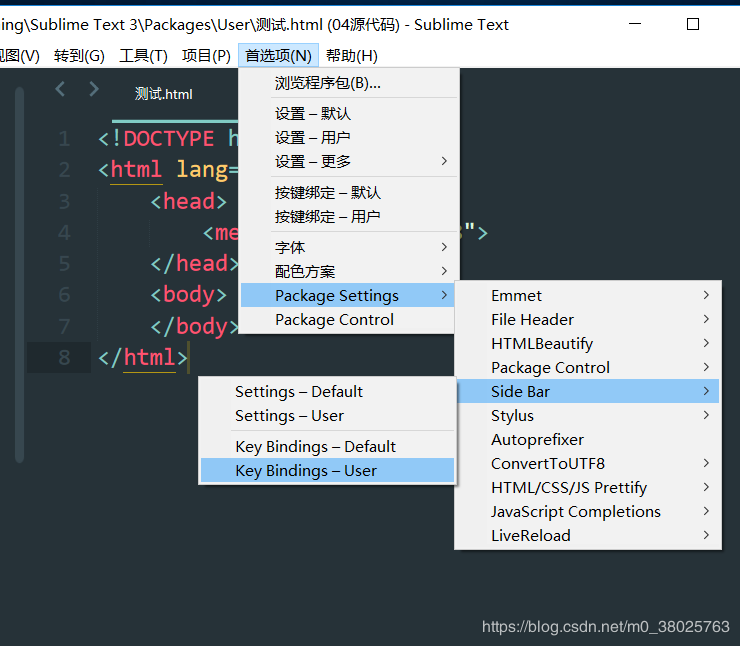Open 浏览程序包(B)... menu entry
The width and height of the screenshot is (740, 646).
tap(347, 83)
